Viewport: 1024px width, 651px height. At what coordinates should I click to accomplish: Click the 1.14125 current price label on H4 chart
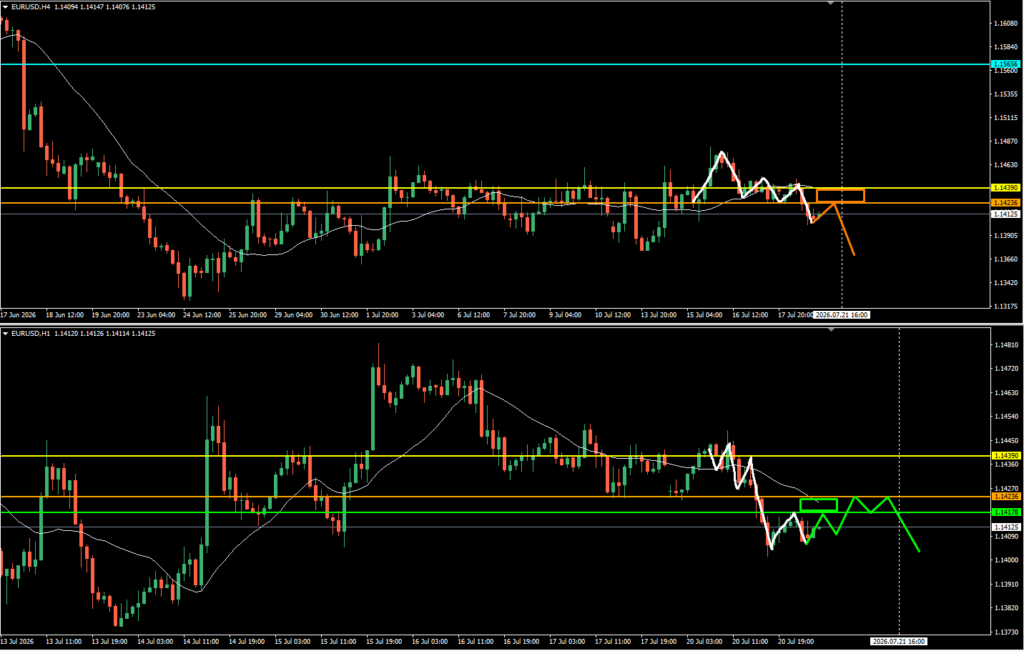(1006, 214)
